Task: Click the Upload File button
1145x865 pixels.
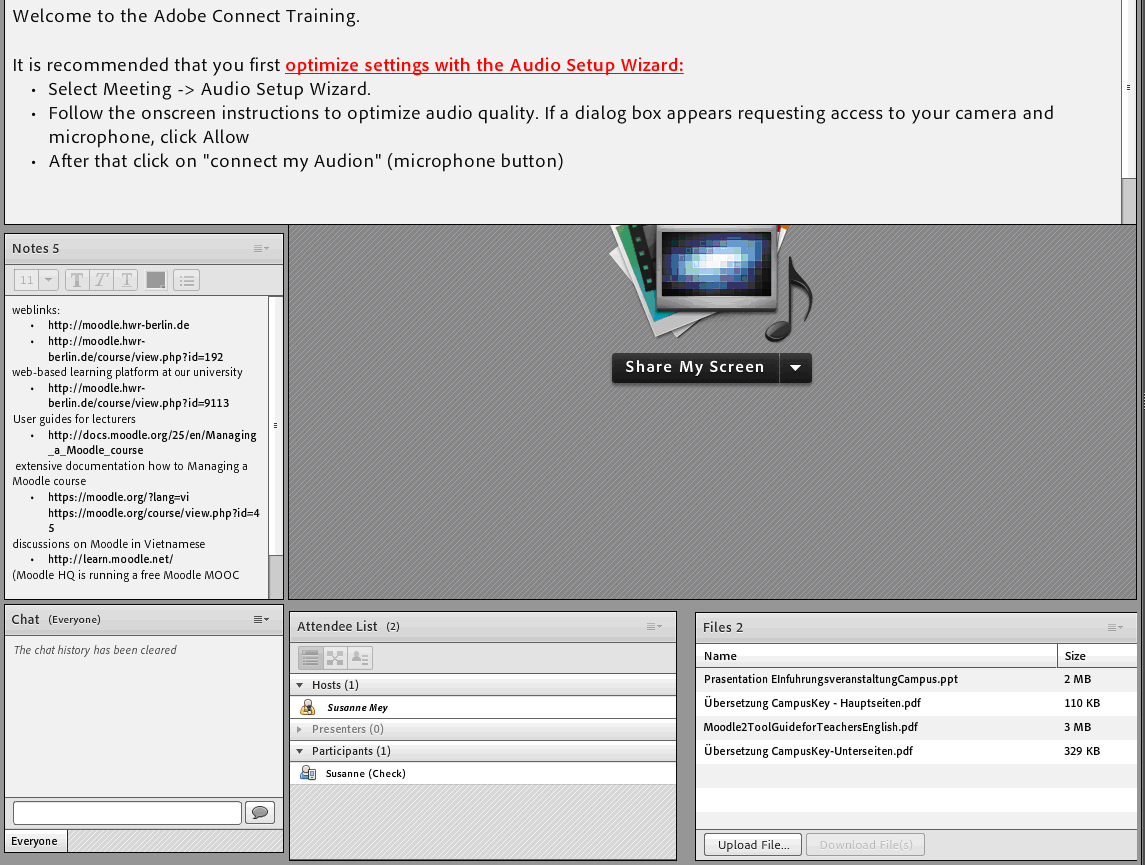Action: pos(753,845)
